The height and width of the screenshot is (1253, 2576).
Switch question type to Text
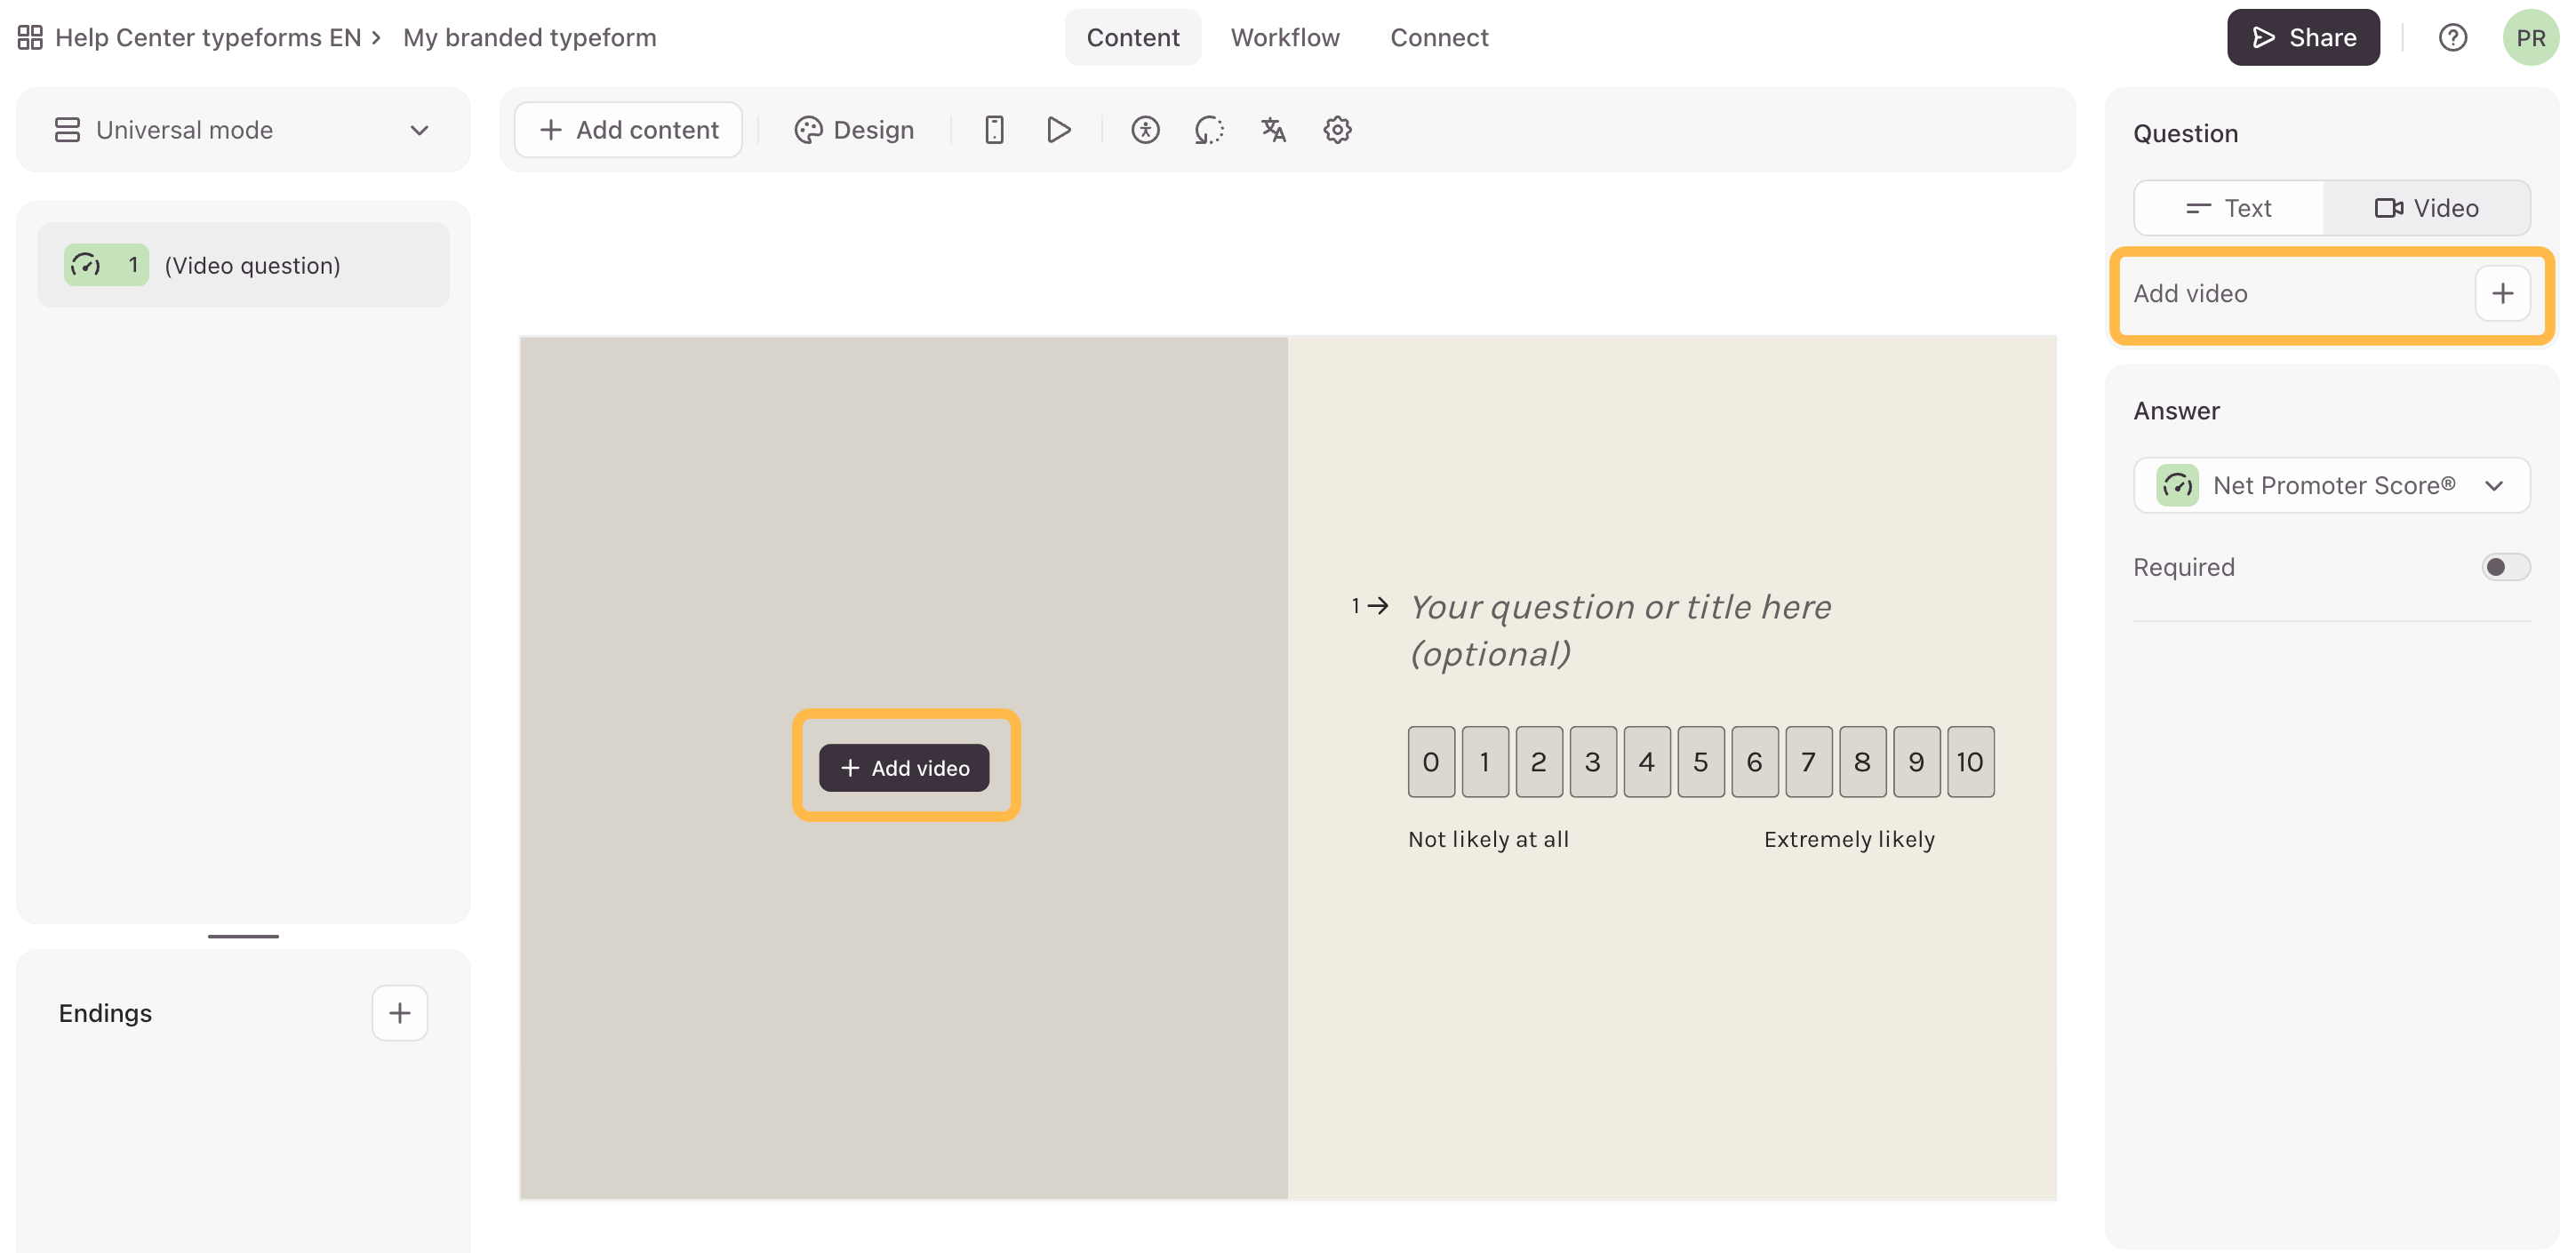(2229, 208)
